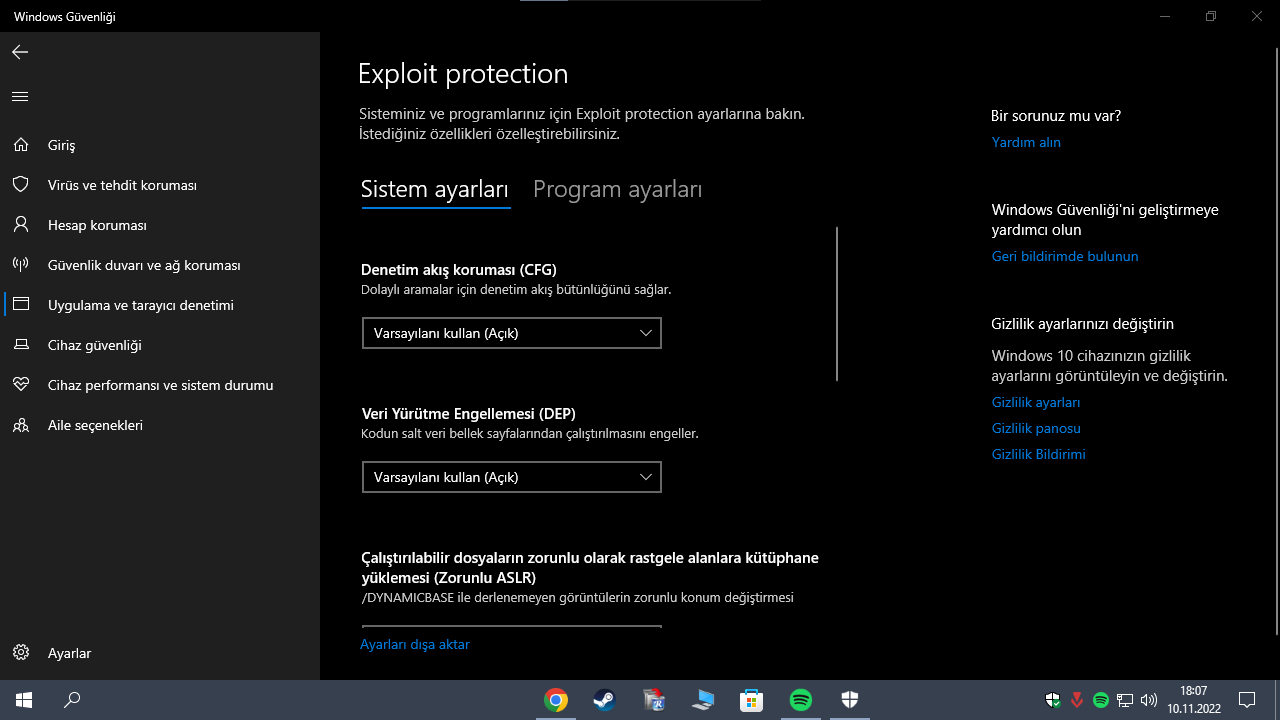Viewport: 1280px width, 720px height.
Task: Launch Google Chrome from the taskbar
Action: 556,700
